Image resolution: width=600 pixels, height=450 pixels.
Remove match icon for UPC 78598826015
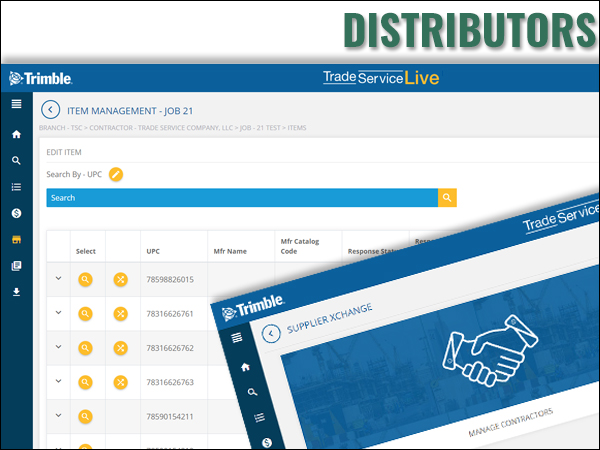[121, 279]
